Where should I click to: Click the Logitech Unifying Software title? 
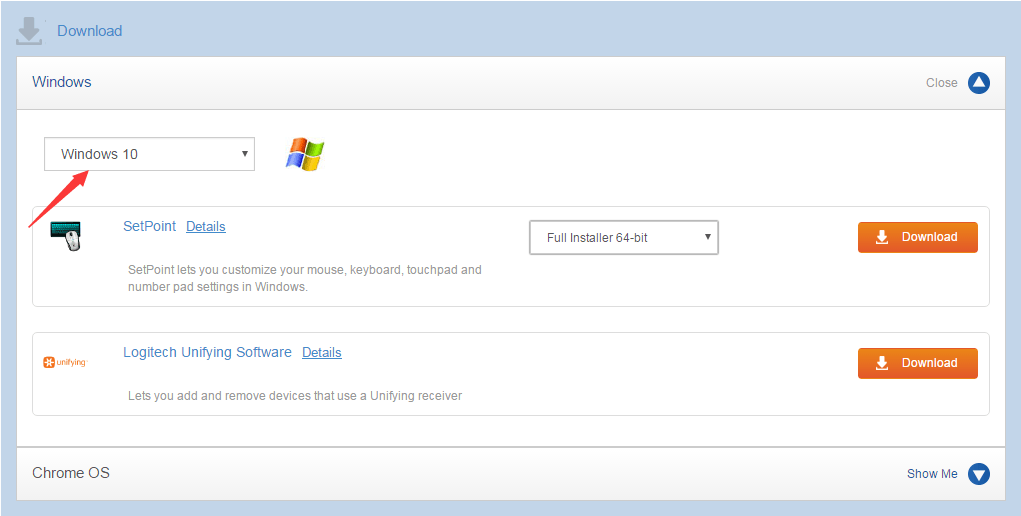point(207,352)
